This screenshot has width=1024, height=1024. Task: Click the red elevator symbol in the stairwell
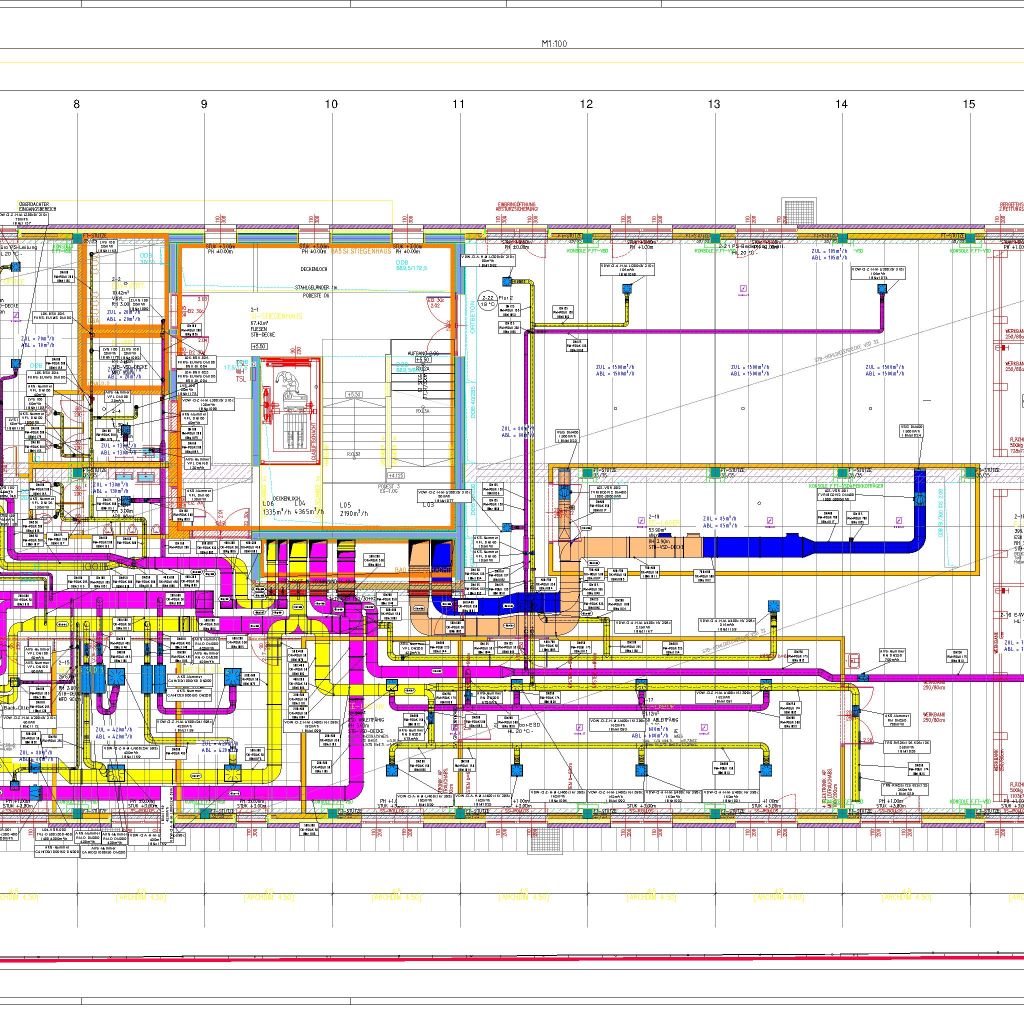pos(291,406)
